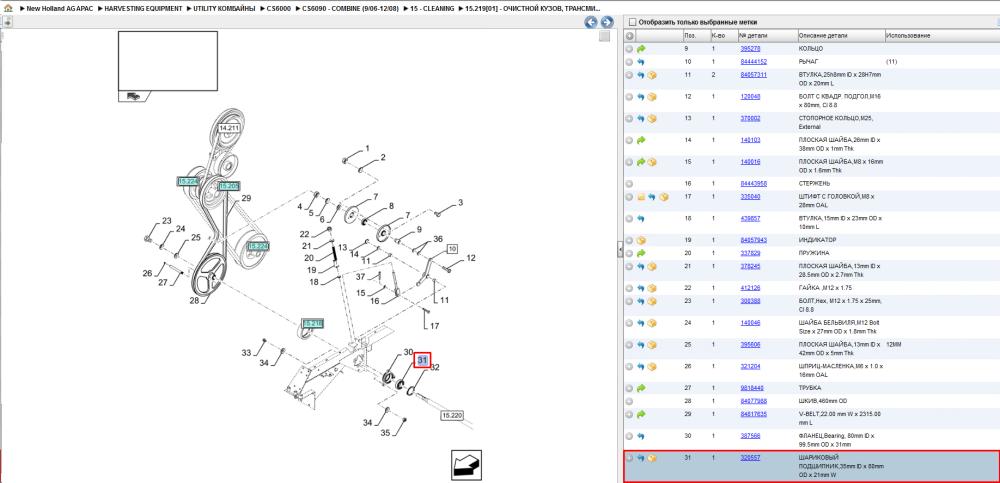
Task: Toggle selection circle for row 31 bearing
Action: point(629,458)
